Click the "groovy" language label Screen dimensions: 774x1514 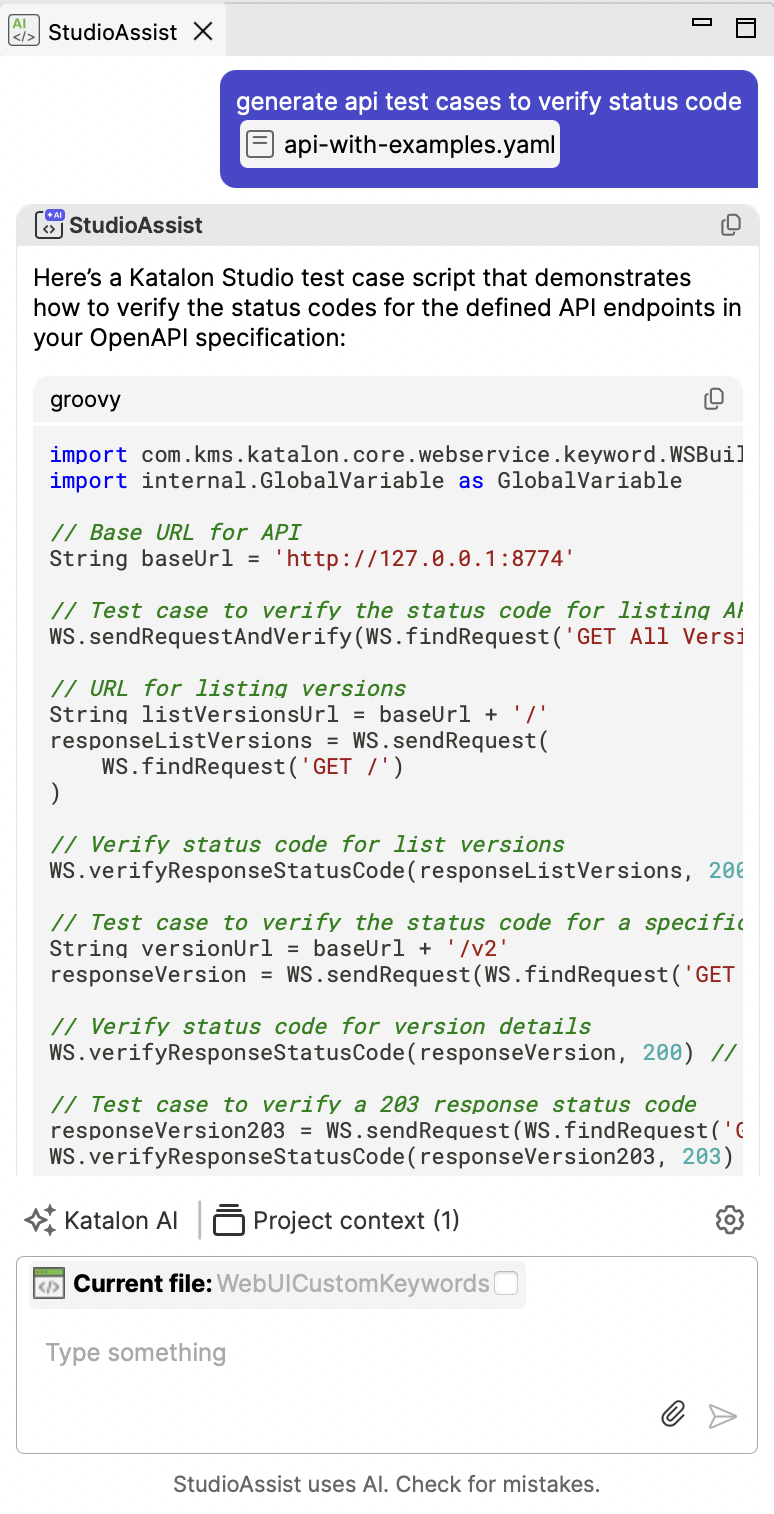pos(85,399)
